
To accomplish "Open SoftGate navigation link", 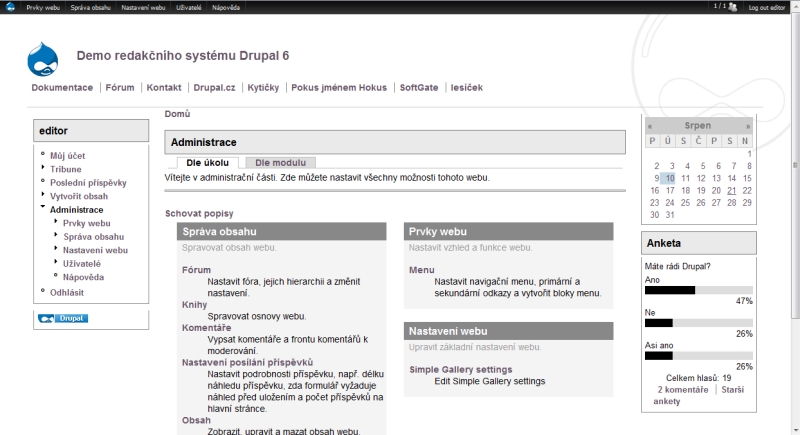I will coord(419,87).
